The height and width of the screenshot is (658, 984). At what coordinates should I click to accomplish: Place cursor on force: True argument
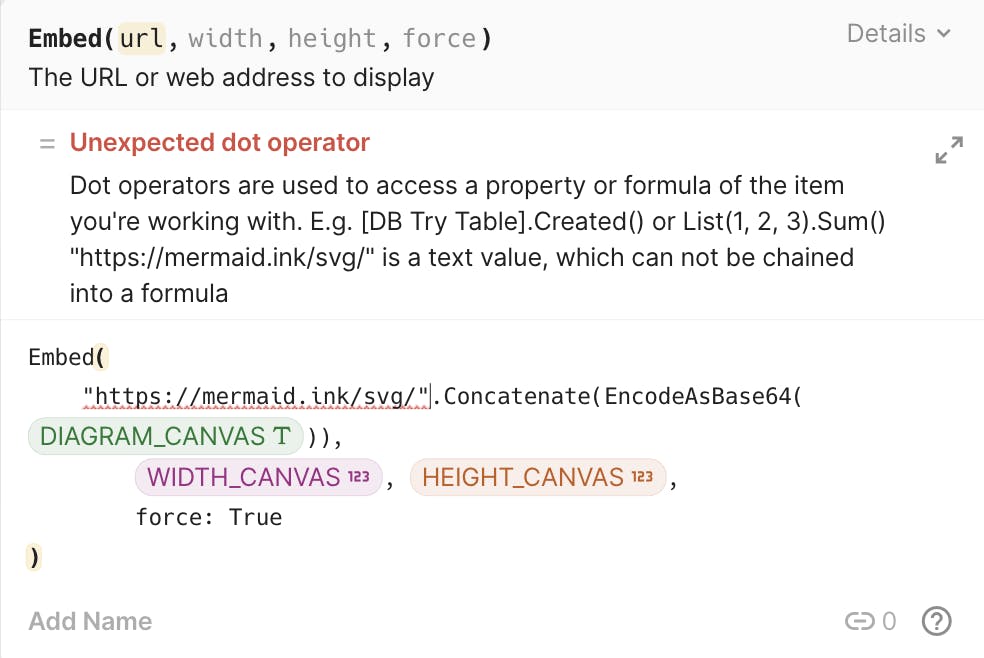point(209,517)
